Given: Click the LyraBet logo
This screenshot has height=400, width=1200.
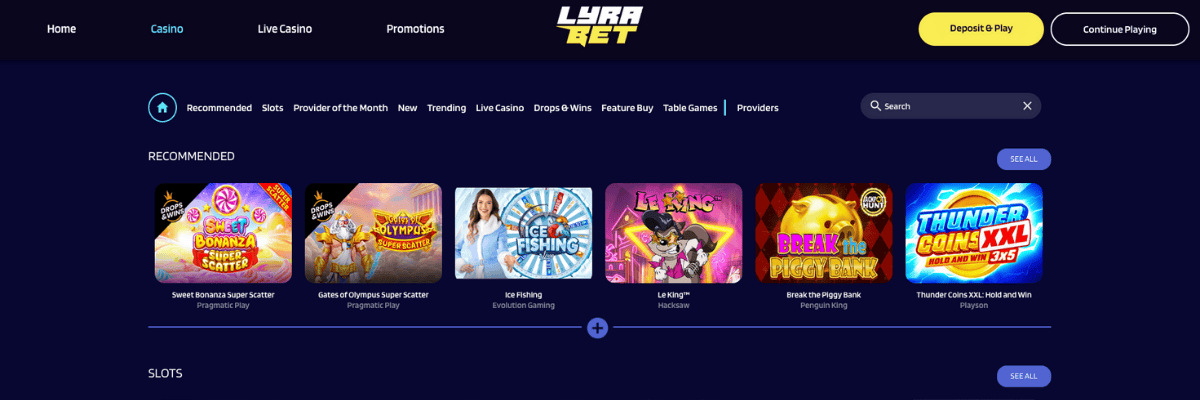Looking at the screenshot, I should [x=600, y=27].
